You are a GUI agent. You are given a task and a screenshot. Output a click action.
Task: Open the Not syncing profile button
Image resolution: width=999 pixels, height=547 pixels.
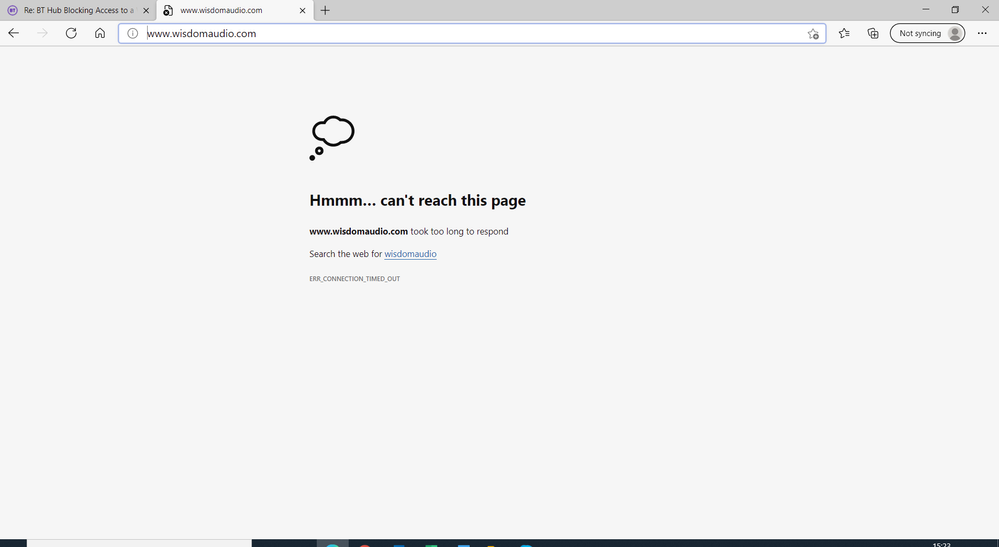coord(927,33)
